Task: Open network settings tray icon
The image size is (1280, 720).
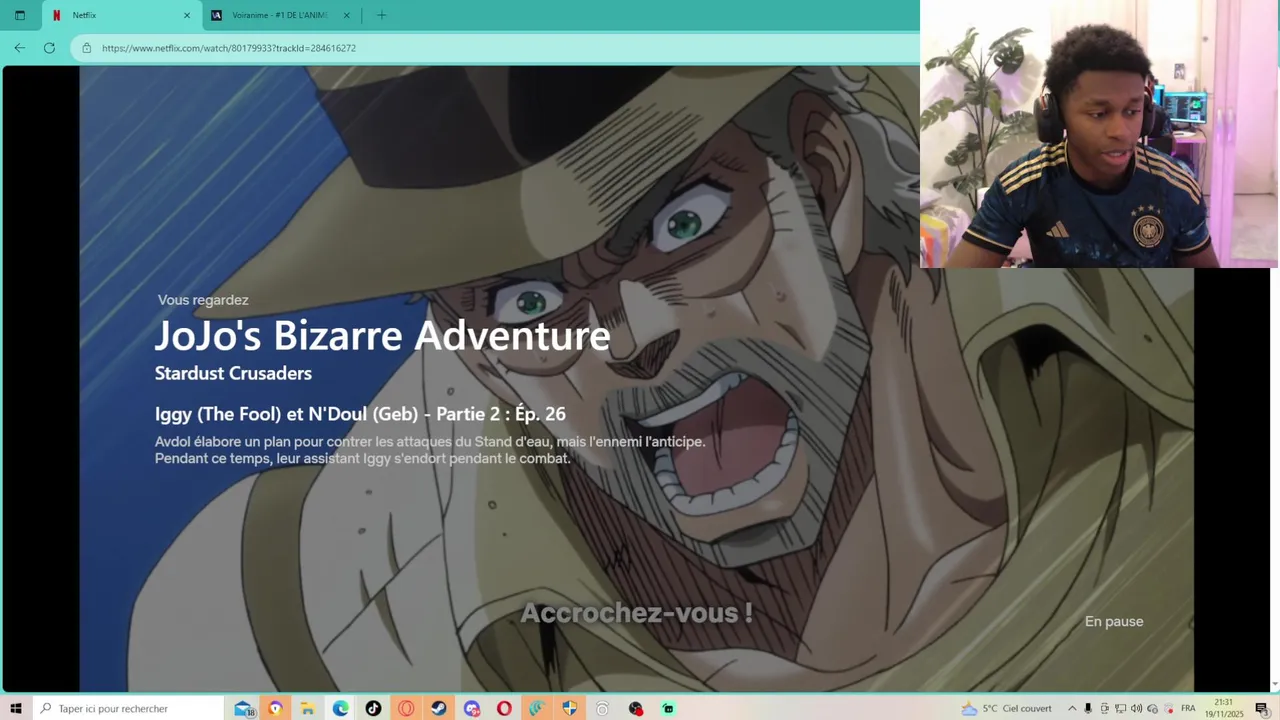Action: (x=1120, y=708)
